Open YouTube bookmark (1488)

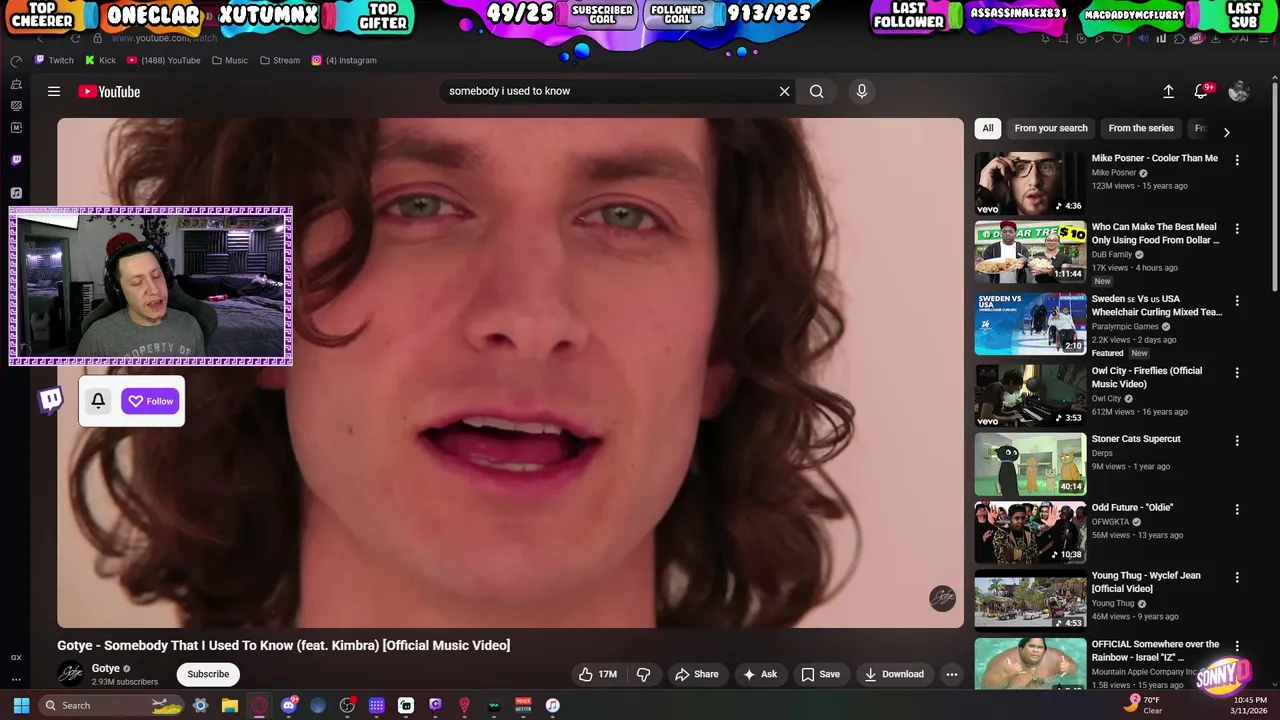(x=163, y=60)
